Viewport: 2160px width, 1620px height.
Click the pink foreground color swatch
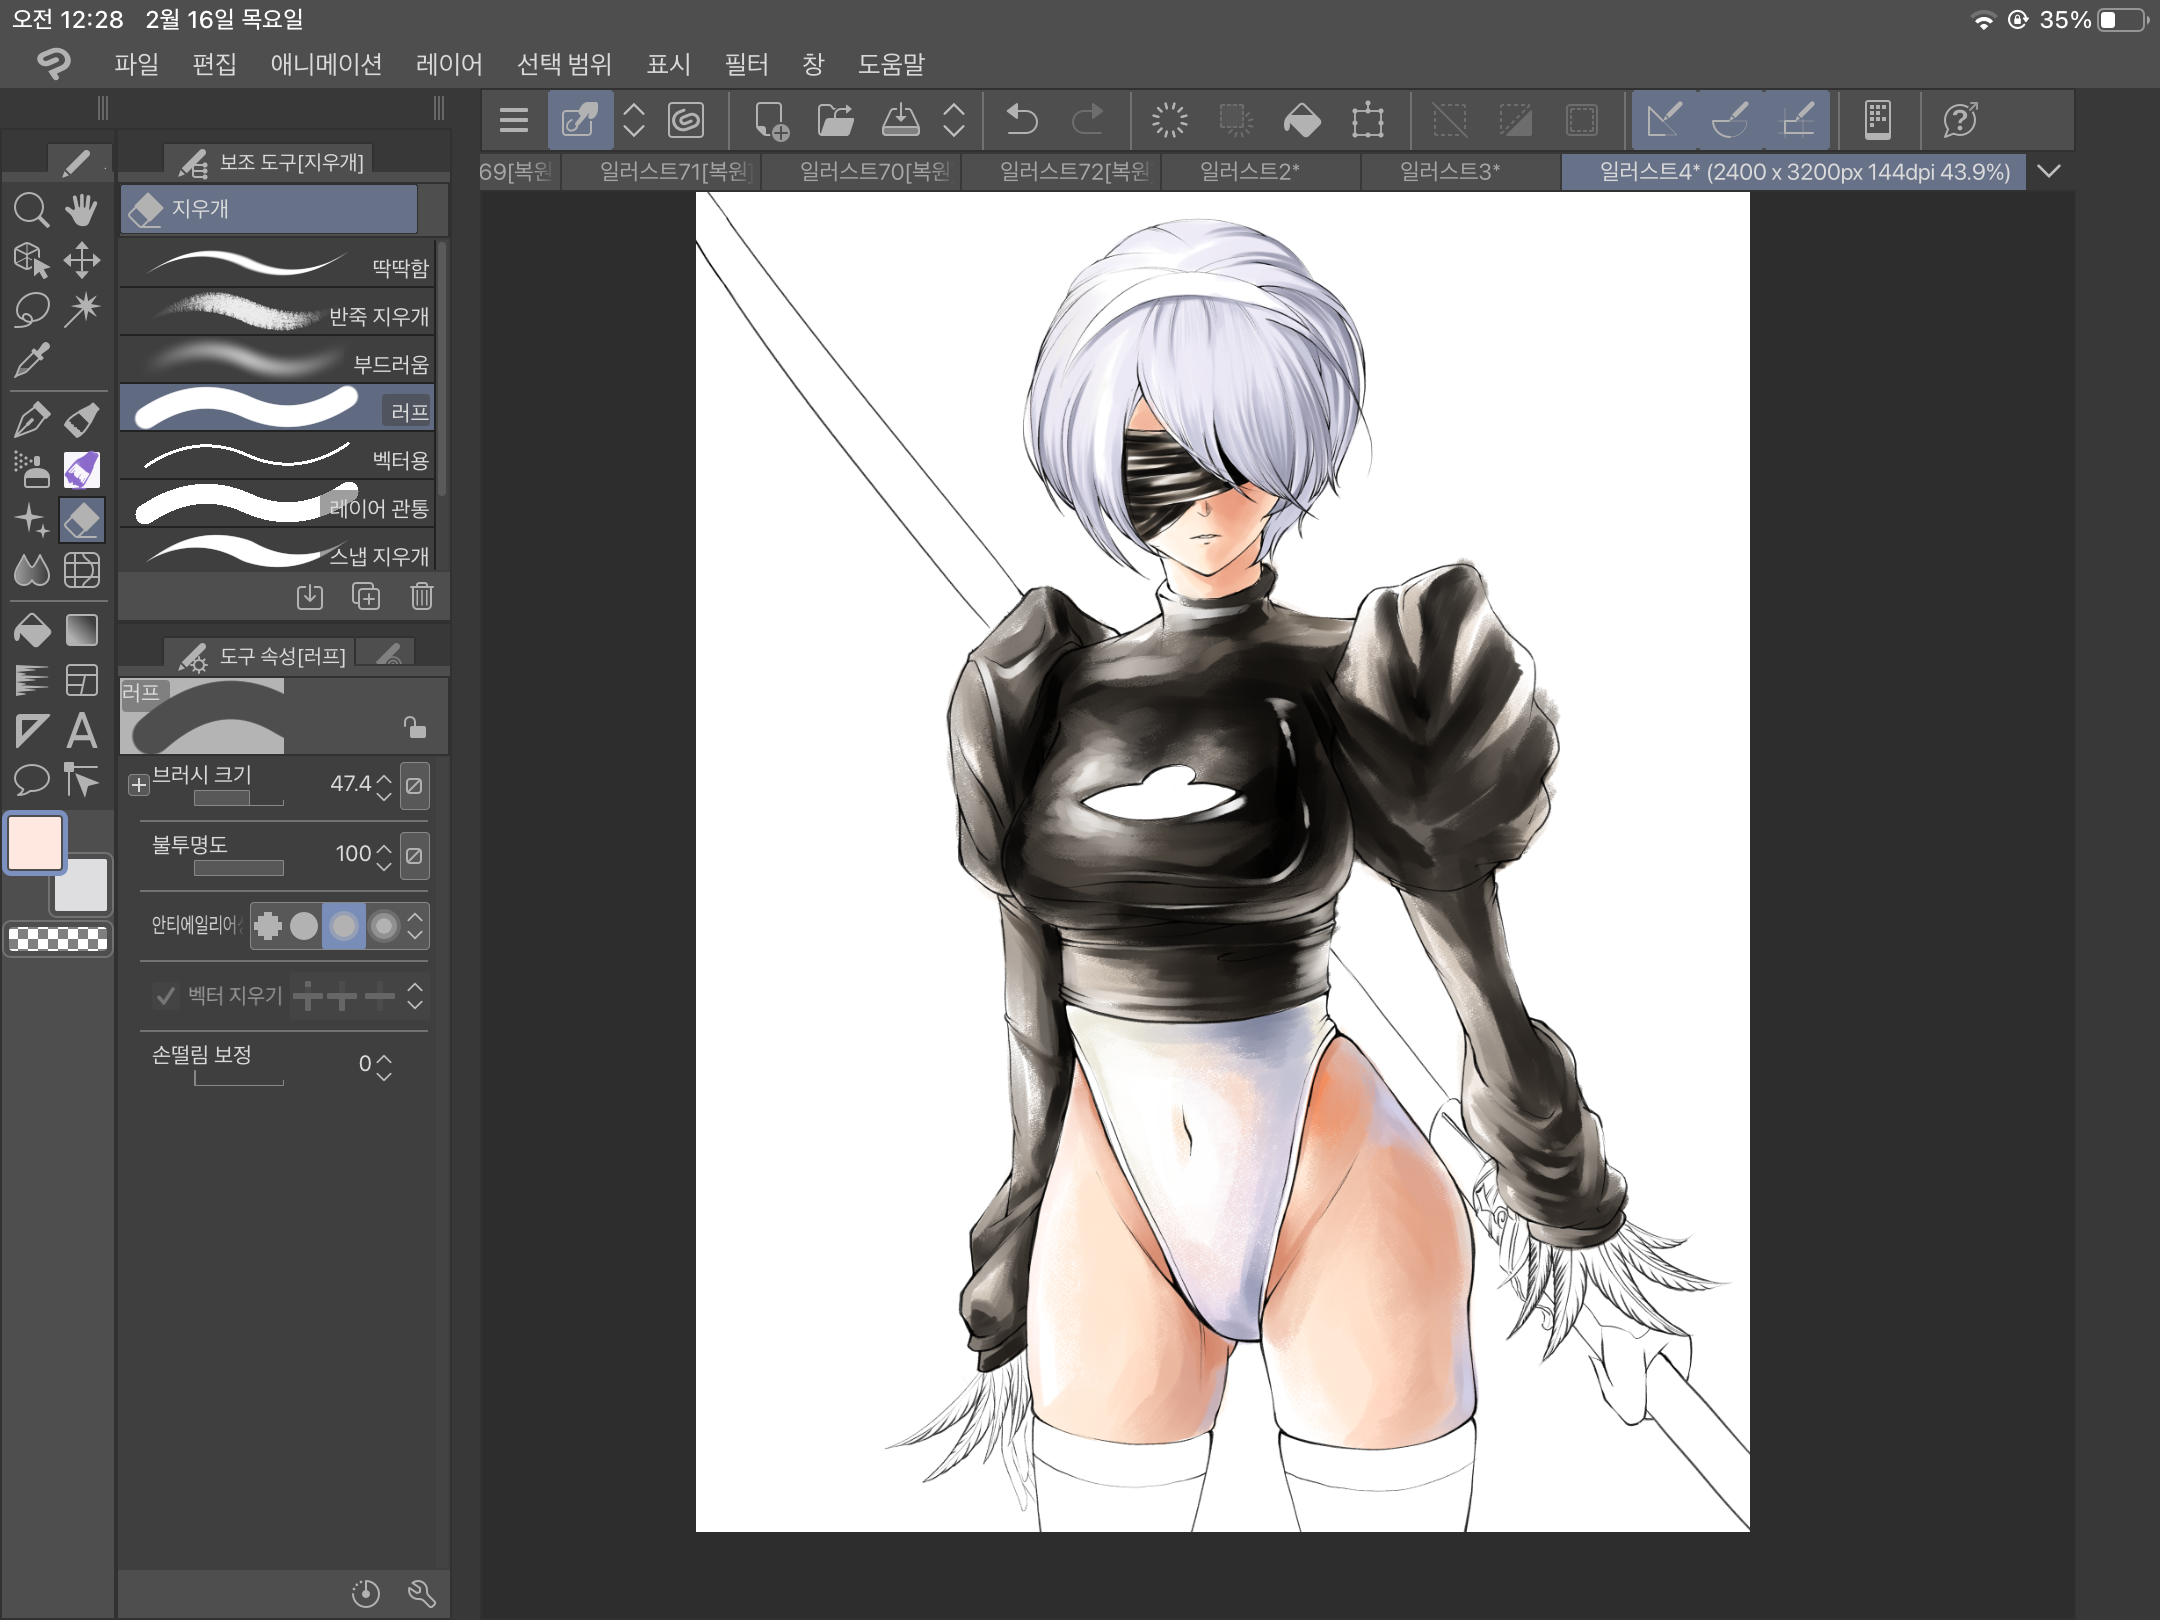point(36,842)
